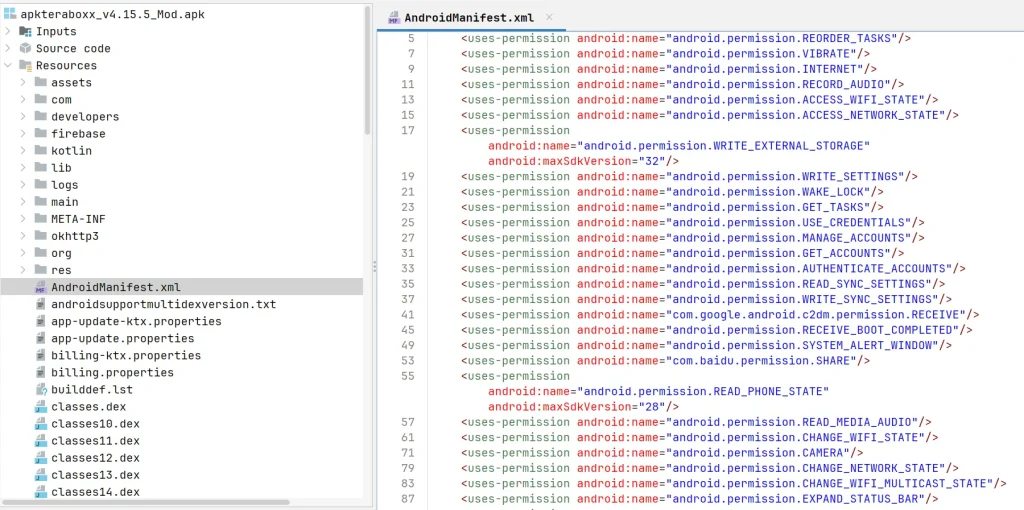Expand the assets folder
This screenshot has width=1024, height=510.
point(23,82)
